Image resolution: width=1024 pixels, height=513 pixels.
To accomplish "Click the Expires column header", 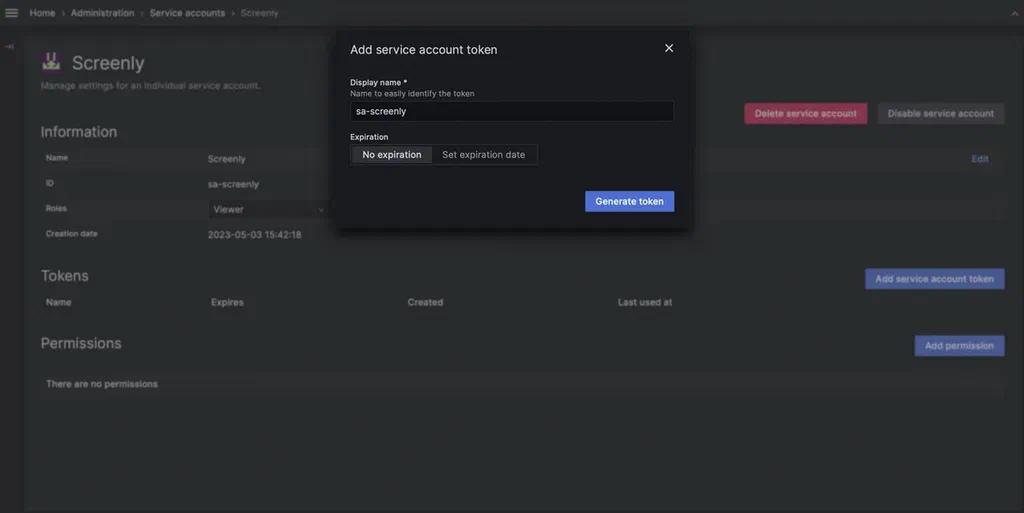I will tap(227, 302).
